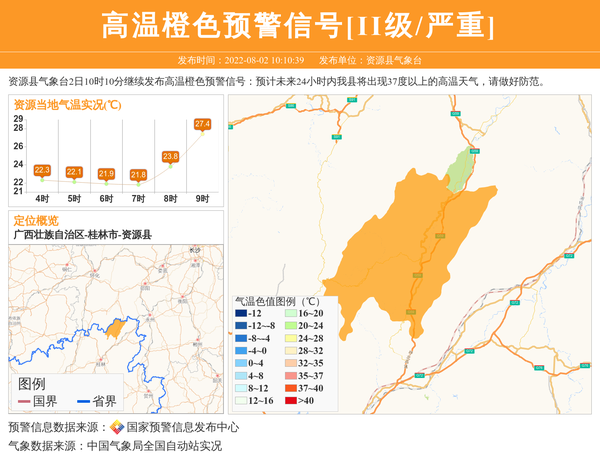Click the warning description paragraph
The height and width of the screenshot is (471, 600).
(276, 81)
